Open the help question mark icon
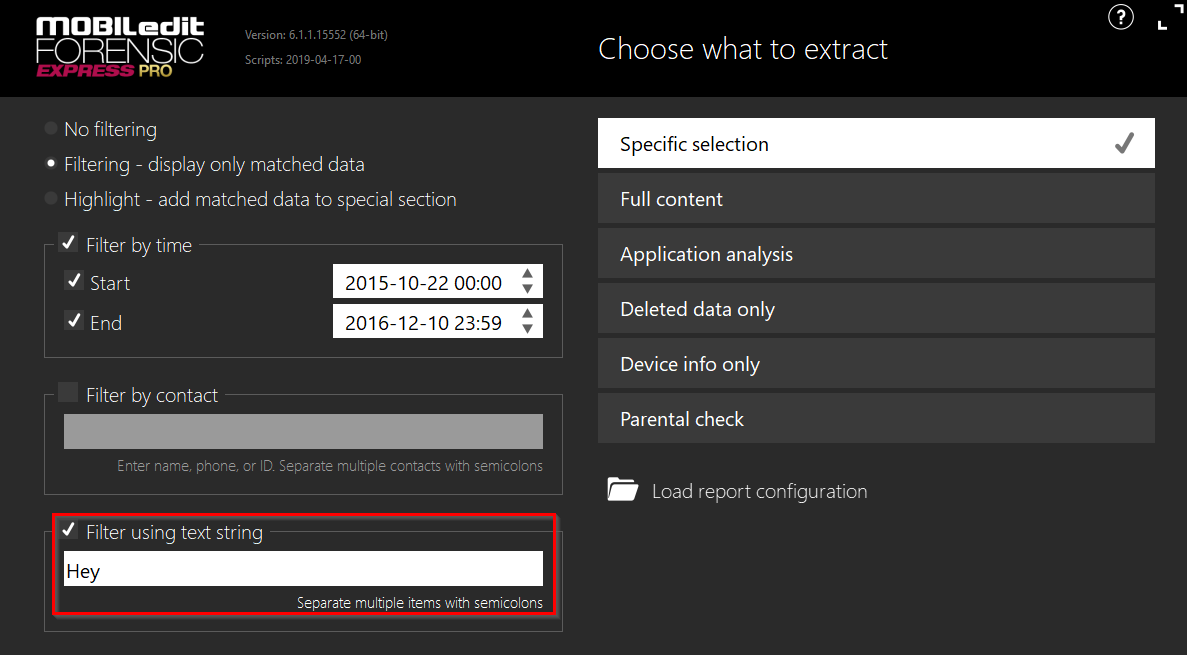 (x=1121, y=17)
